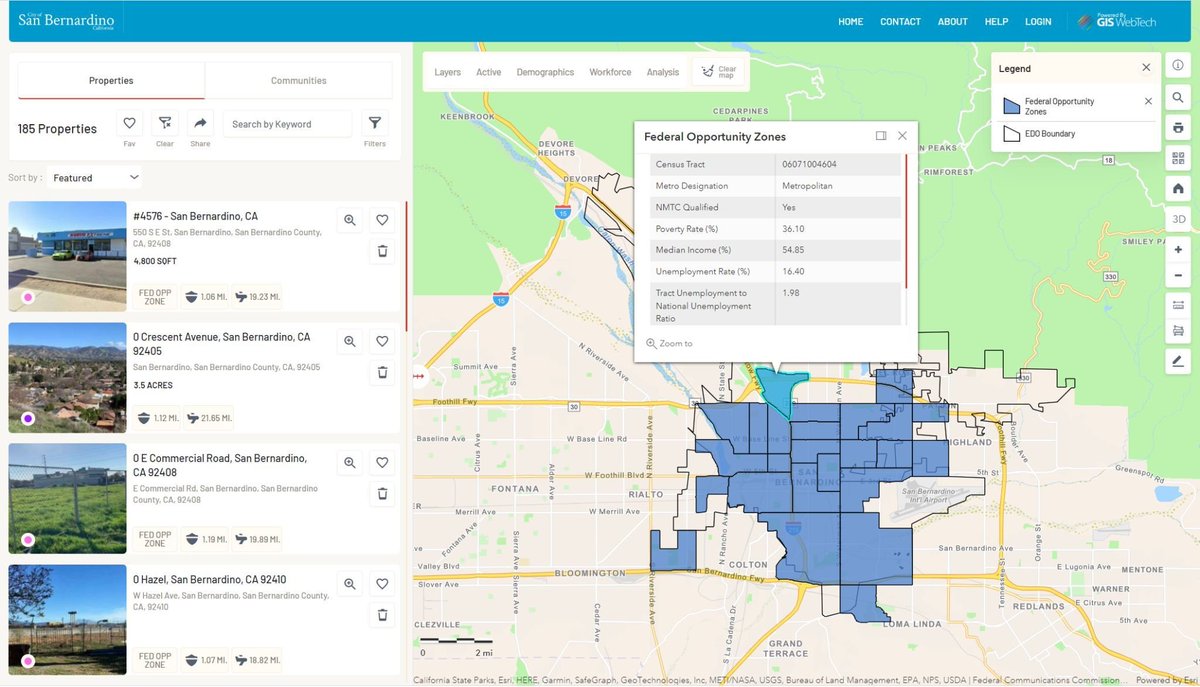Open the CONTACT page link
1200x687 pixels.
coord(900,21)
